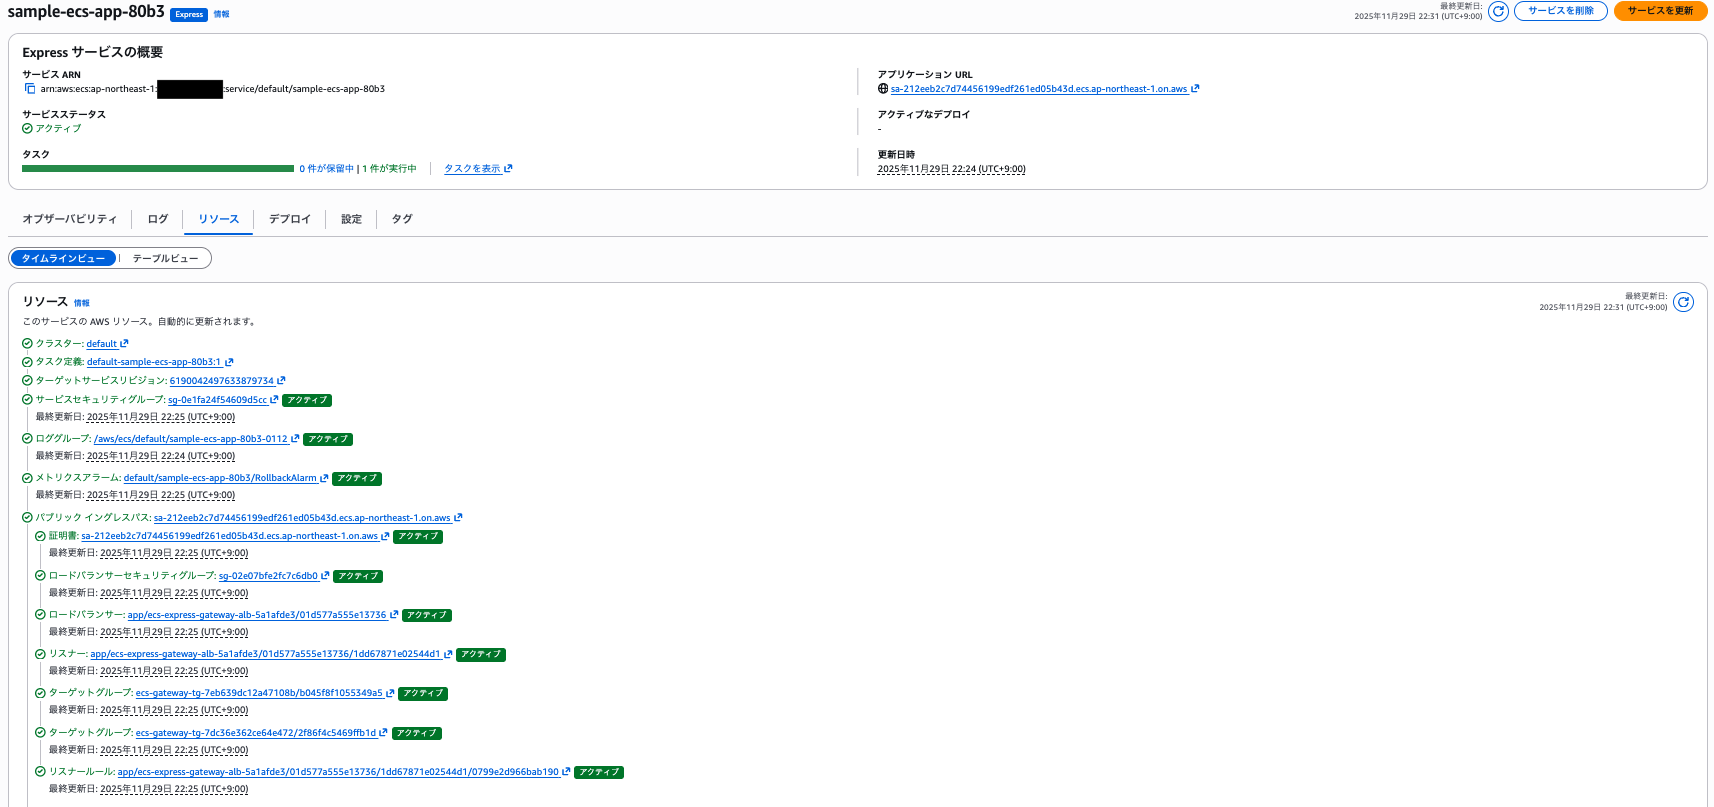Refresh the resources panel with its icon
Image resolution: width=1714 pixels, height=807 pixels.
tap(1684, 302)
